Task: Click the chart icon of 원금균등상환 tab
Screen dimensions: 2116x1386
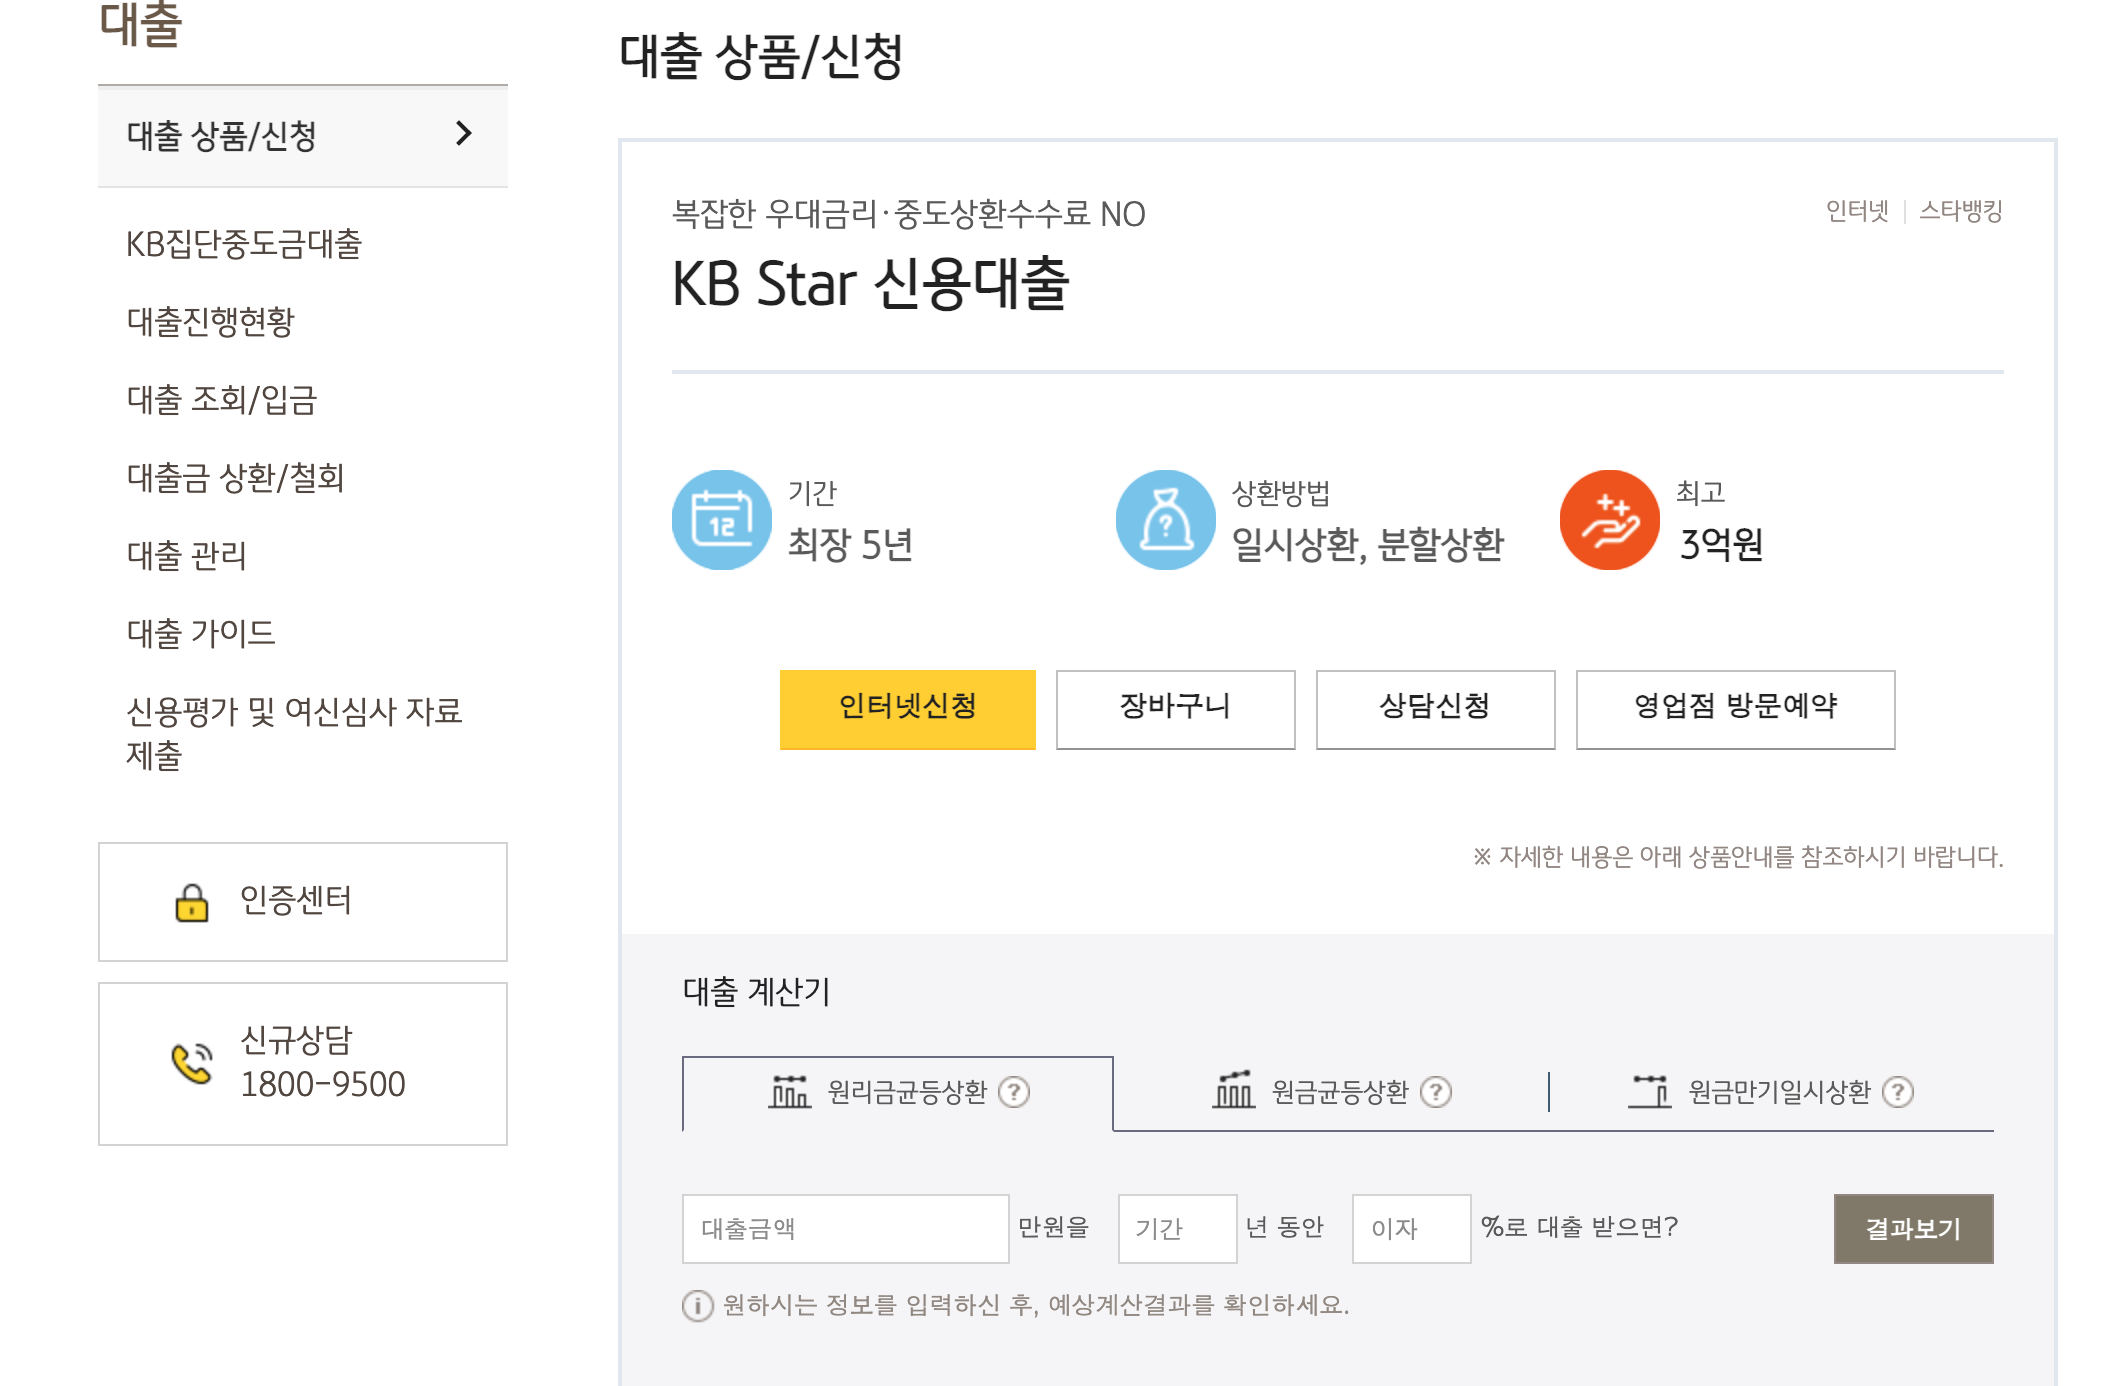Action: (x=1234, y=1090)
